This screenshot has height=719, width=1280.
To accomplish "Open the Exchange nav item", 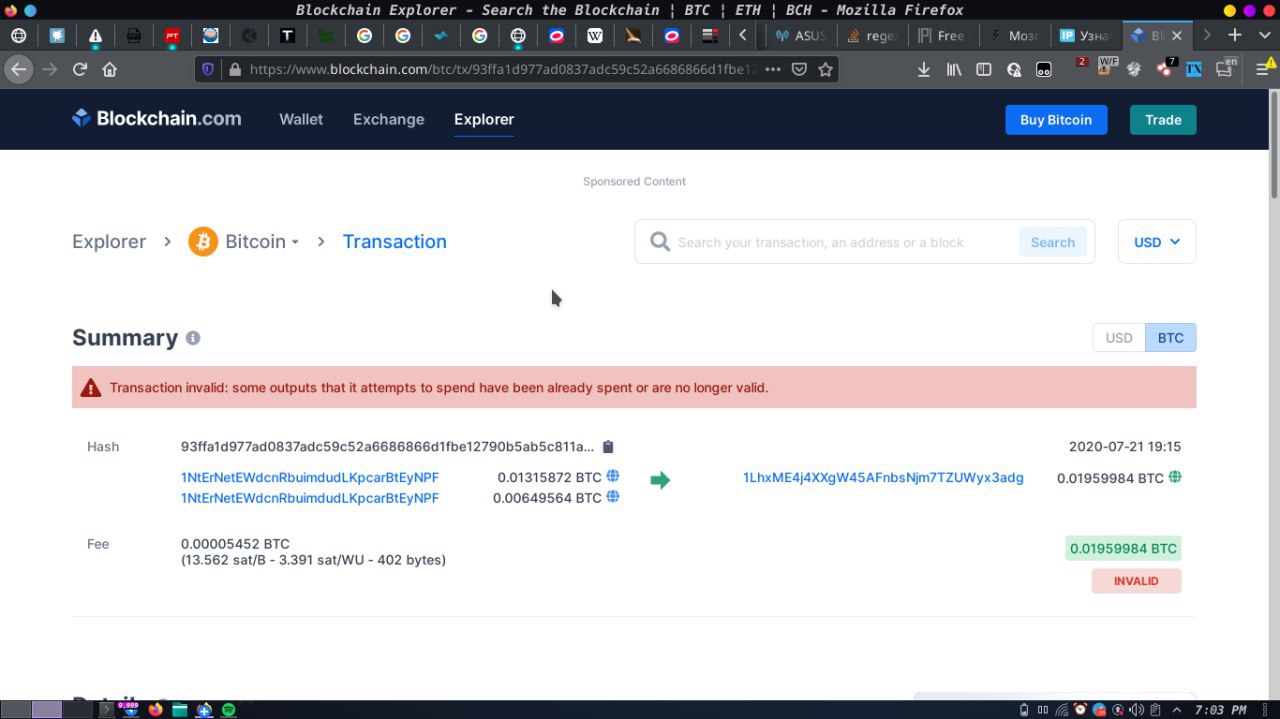I will point(388,119).
